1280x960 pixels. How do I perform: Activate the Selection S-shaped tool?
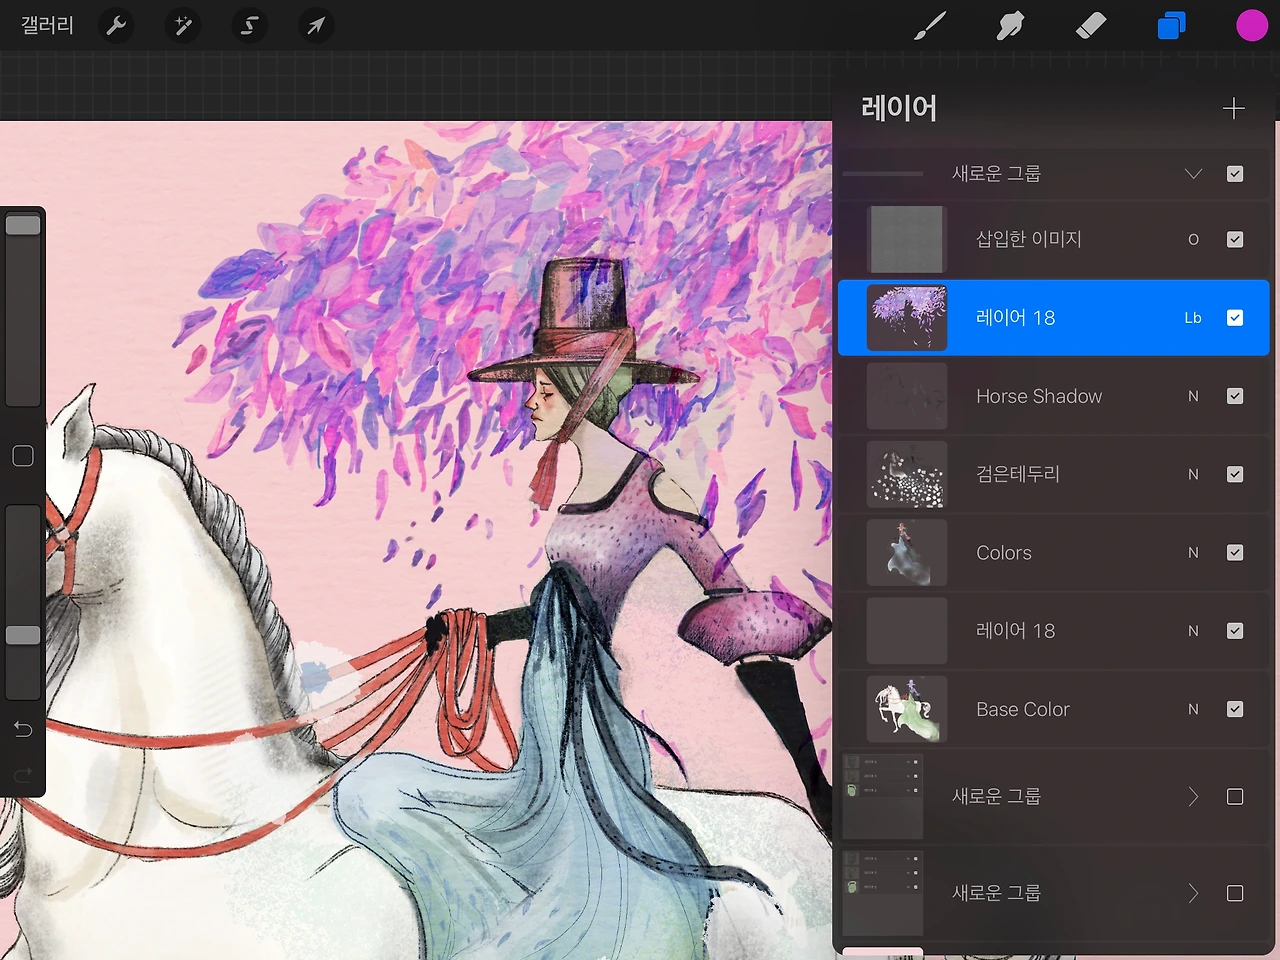tap(249, 26)
